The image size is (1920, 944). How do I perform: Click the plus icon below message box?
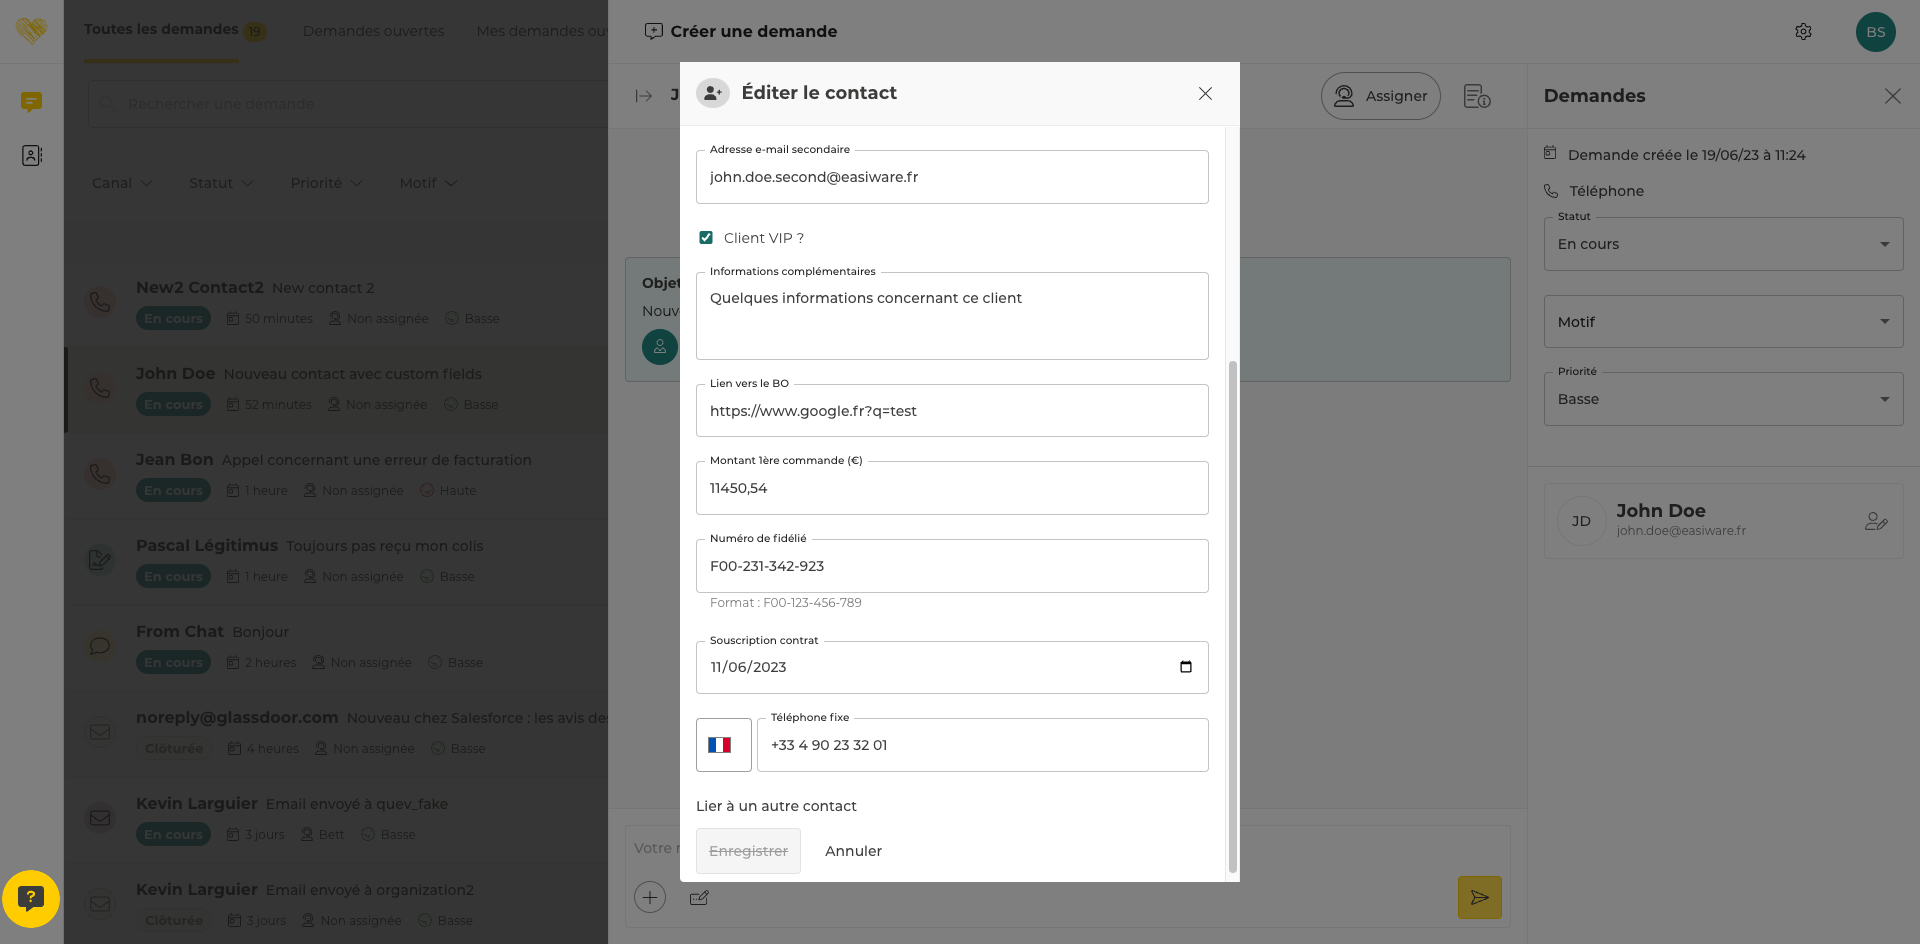point(650,898)
